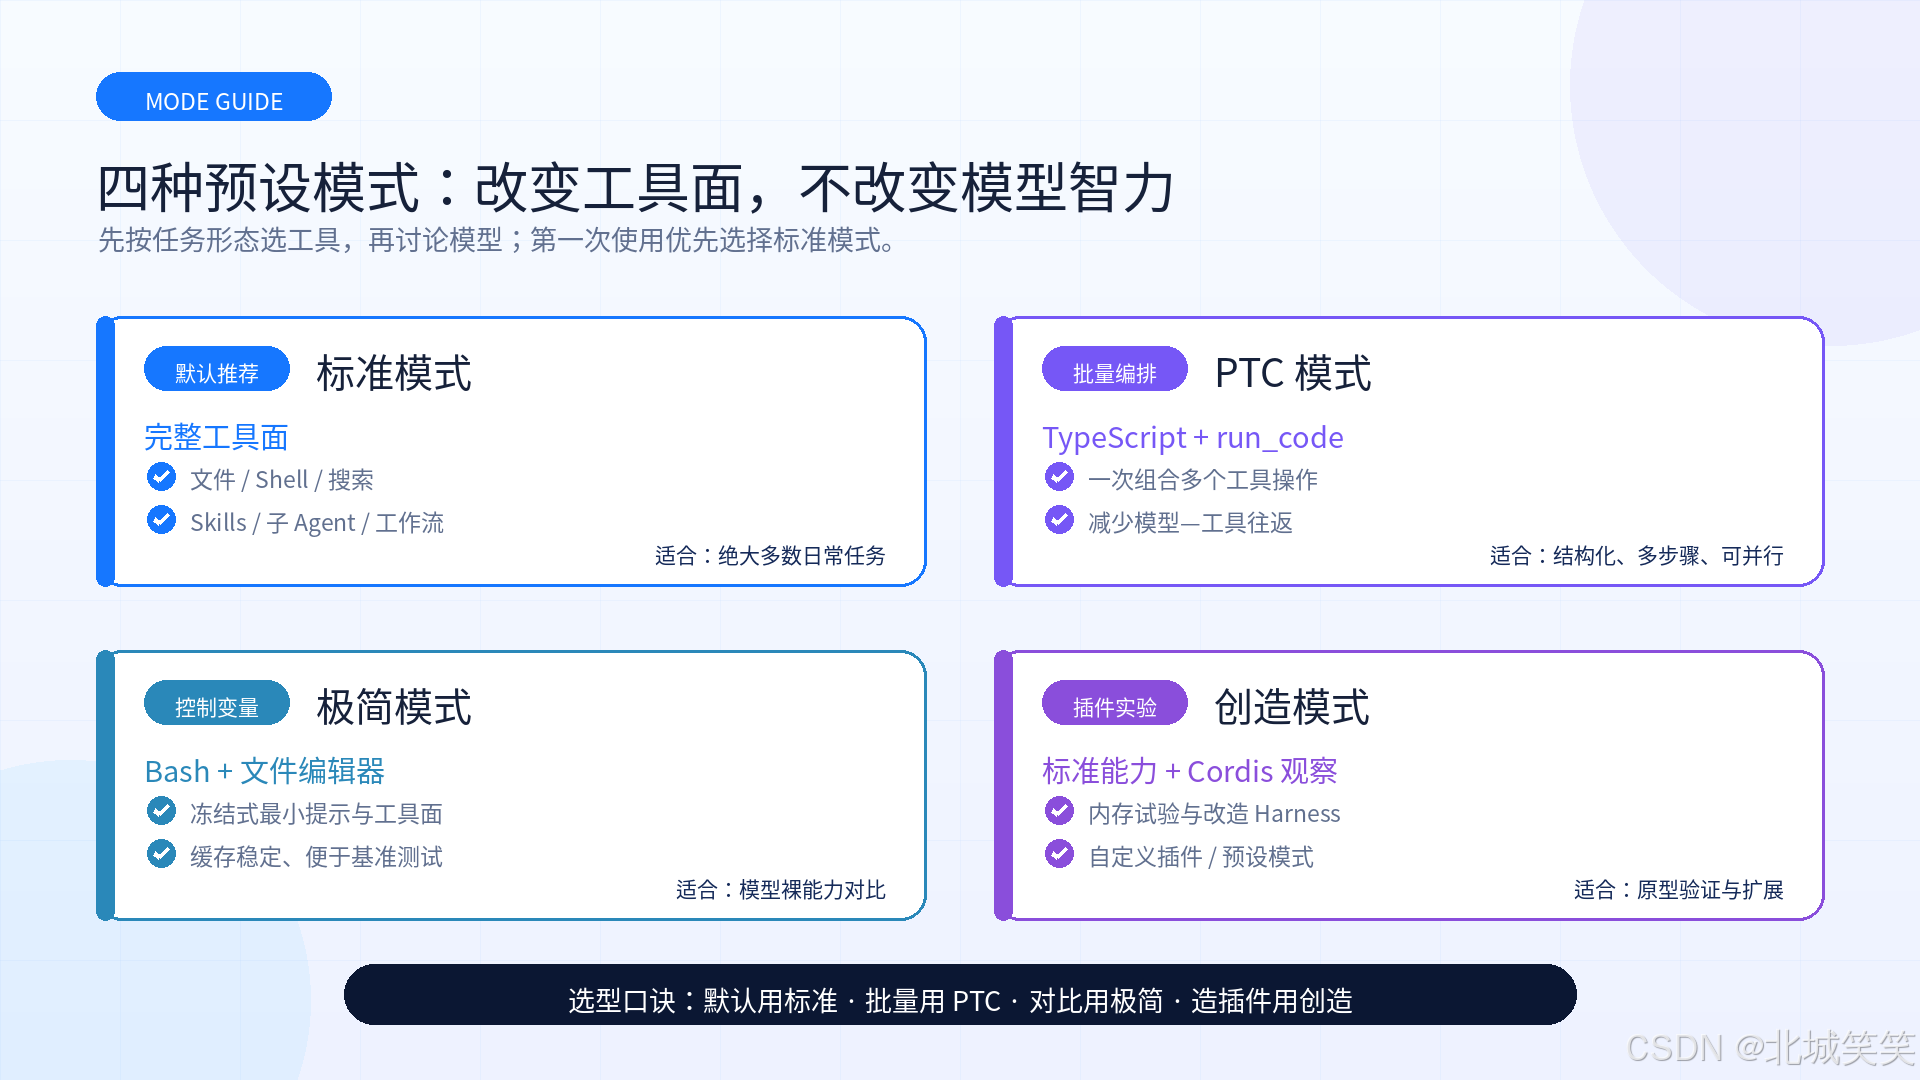Click the 完整工具面 subtitle
Viewport: 1920px width, 1080px height.
pos(216,437)
